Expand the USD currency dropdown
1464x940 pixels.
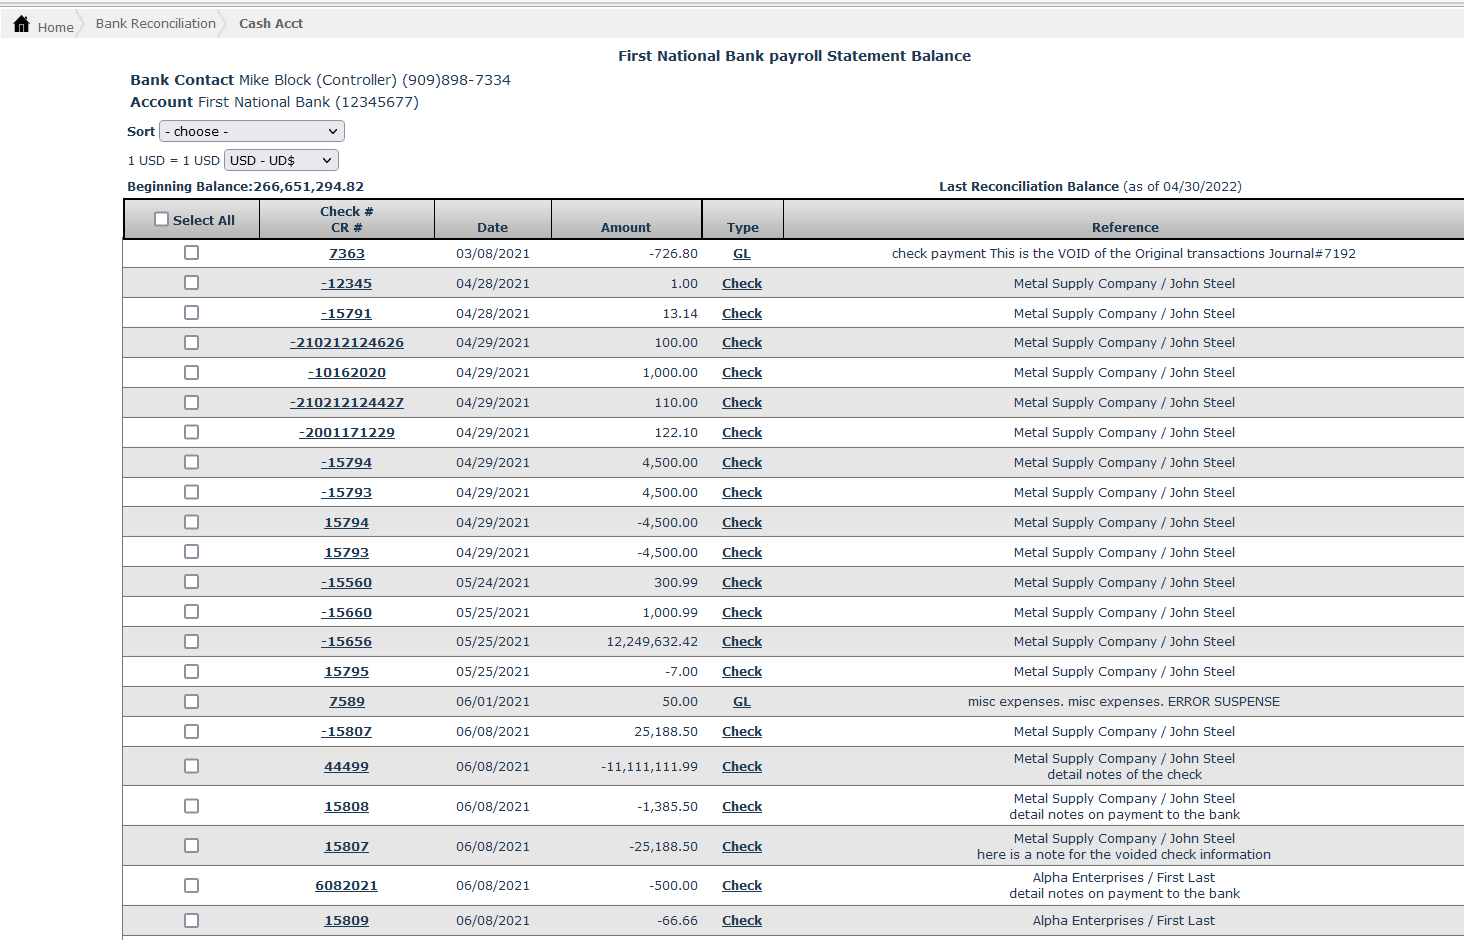tap(281, 160)
